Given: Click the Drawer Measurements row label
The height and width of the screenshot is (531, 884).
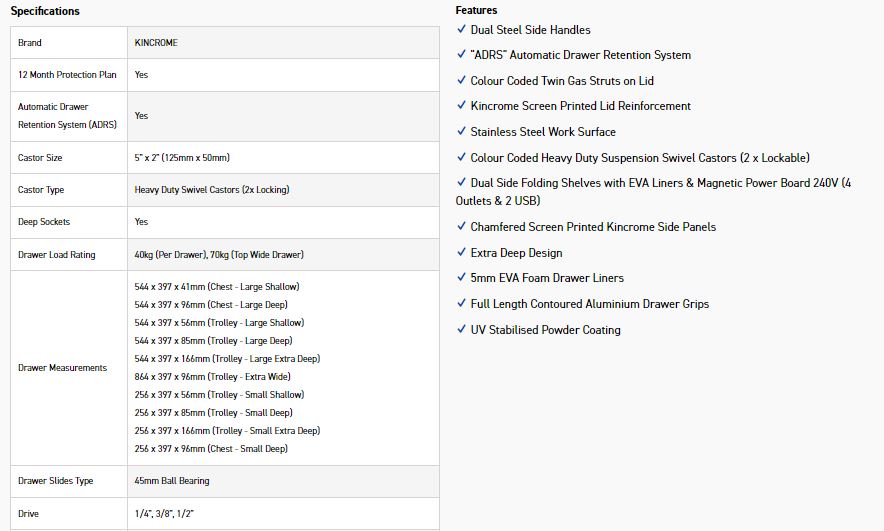Looking at the screenshot, I should coord(62,368).
